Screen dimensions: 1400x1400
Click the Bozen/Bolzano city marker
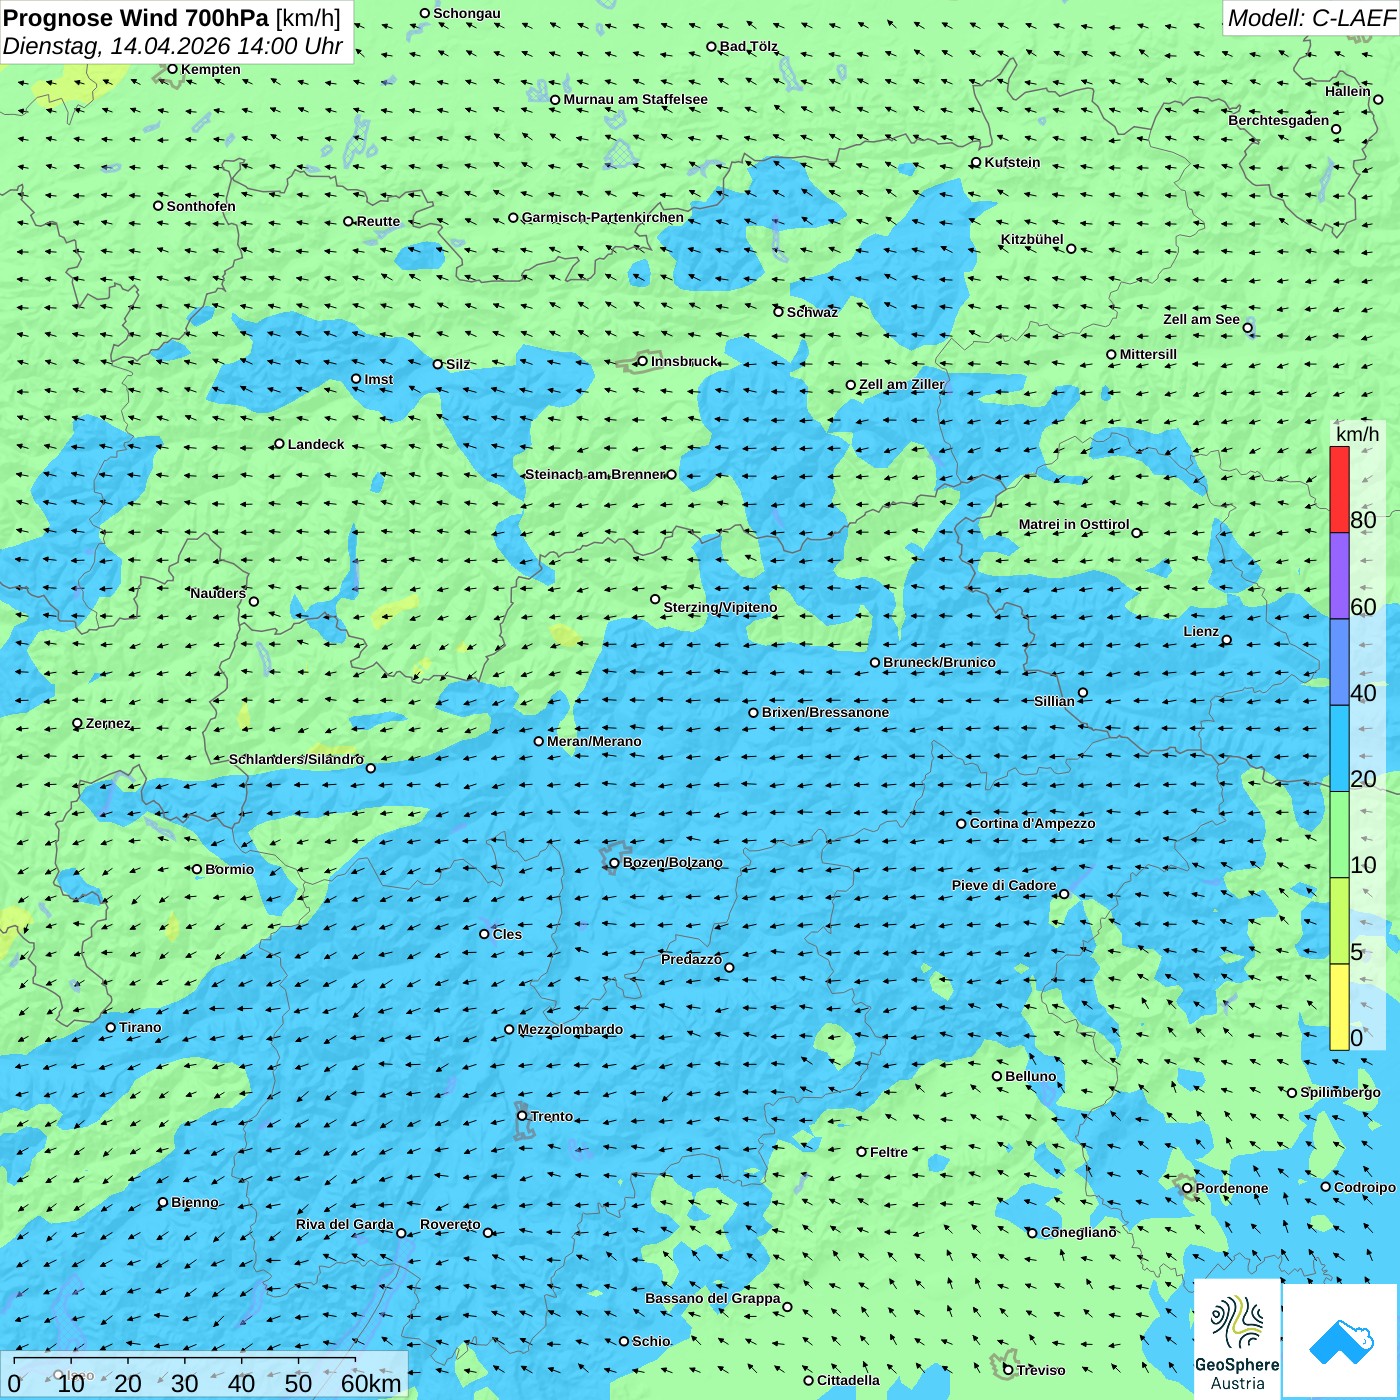(615, 863)
